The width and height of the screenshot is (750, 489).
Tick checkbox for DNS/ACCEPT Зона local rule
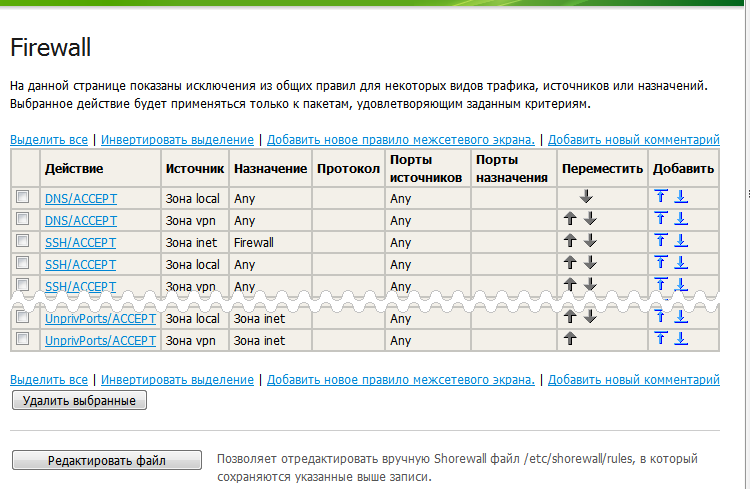(22, 196)
